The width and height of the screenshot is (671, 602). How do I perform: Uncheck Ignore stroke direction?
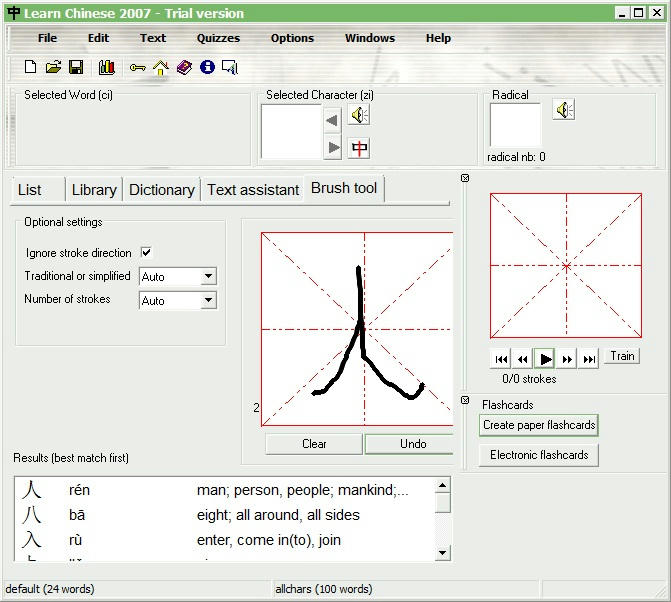(146, 252)
